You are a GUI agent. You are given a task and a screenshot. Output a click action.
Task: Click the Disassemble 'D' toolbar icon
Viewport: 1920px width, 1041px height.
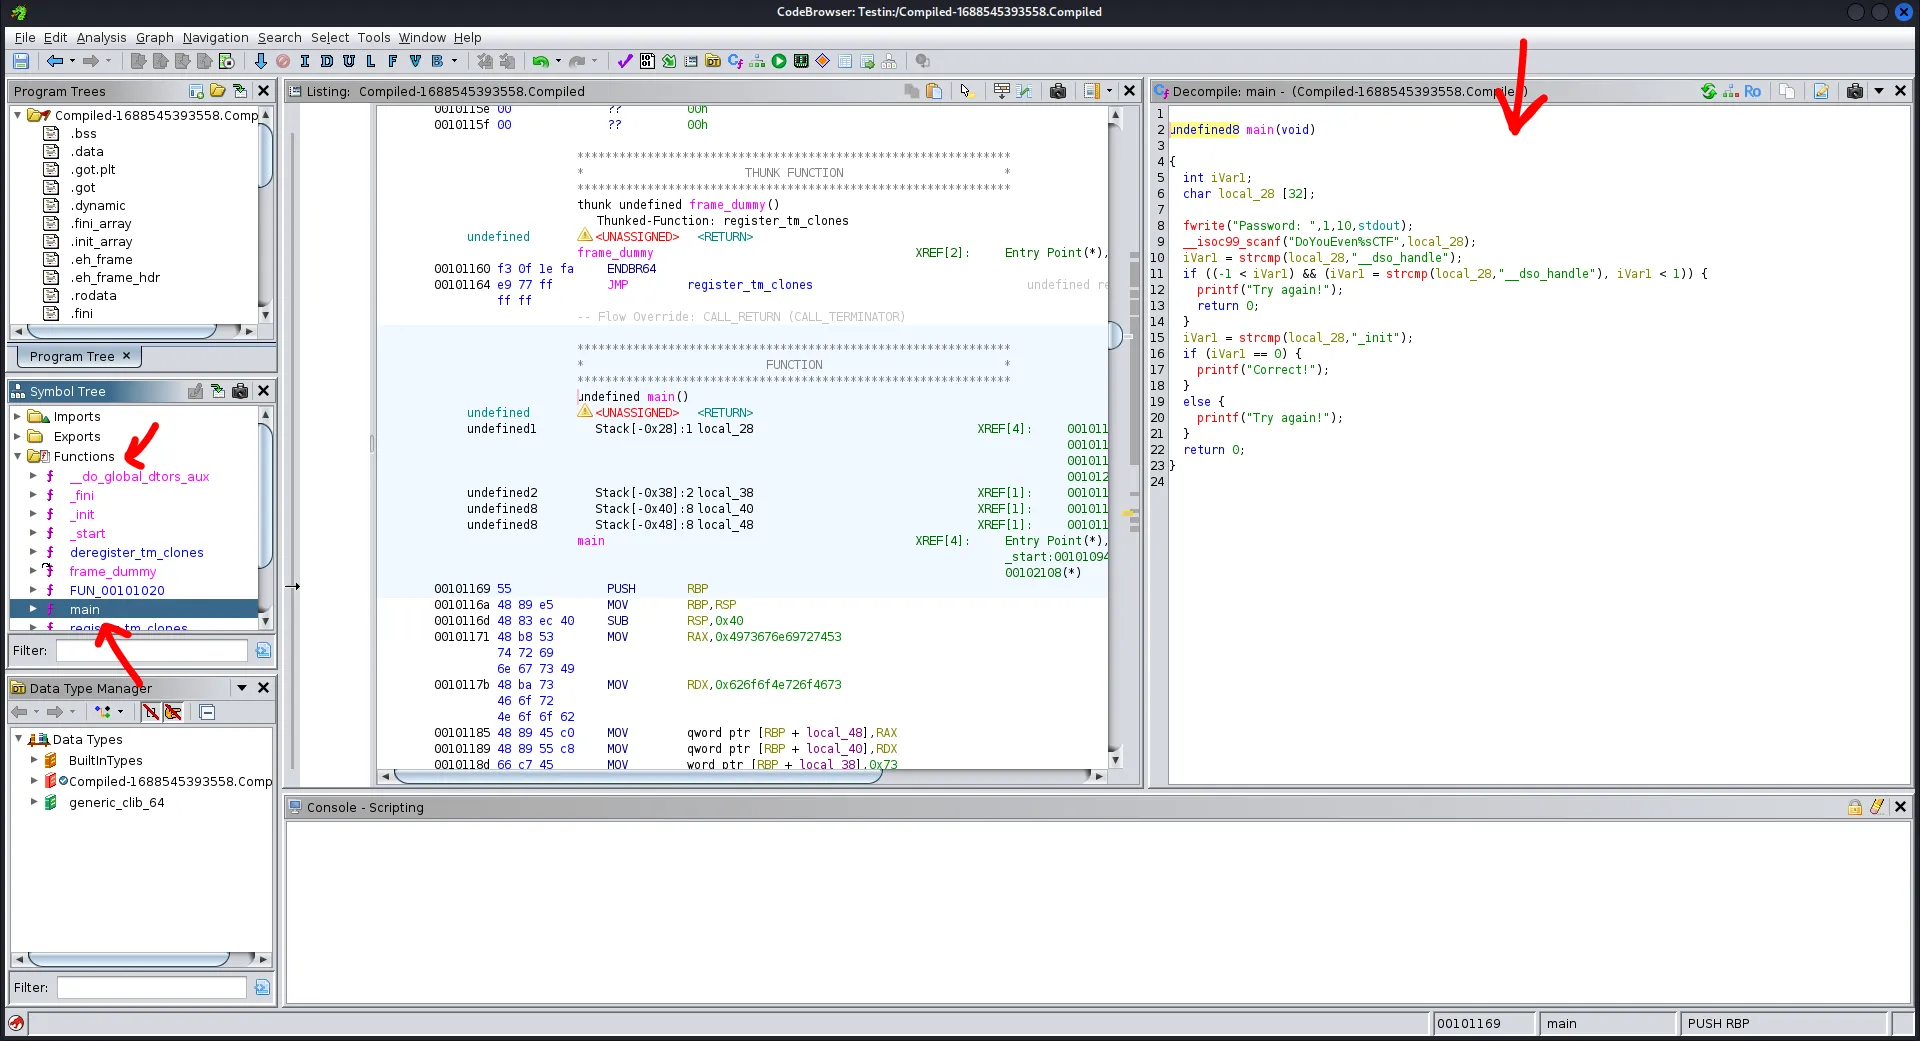(x=326, y=61)
